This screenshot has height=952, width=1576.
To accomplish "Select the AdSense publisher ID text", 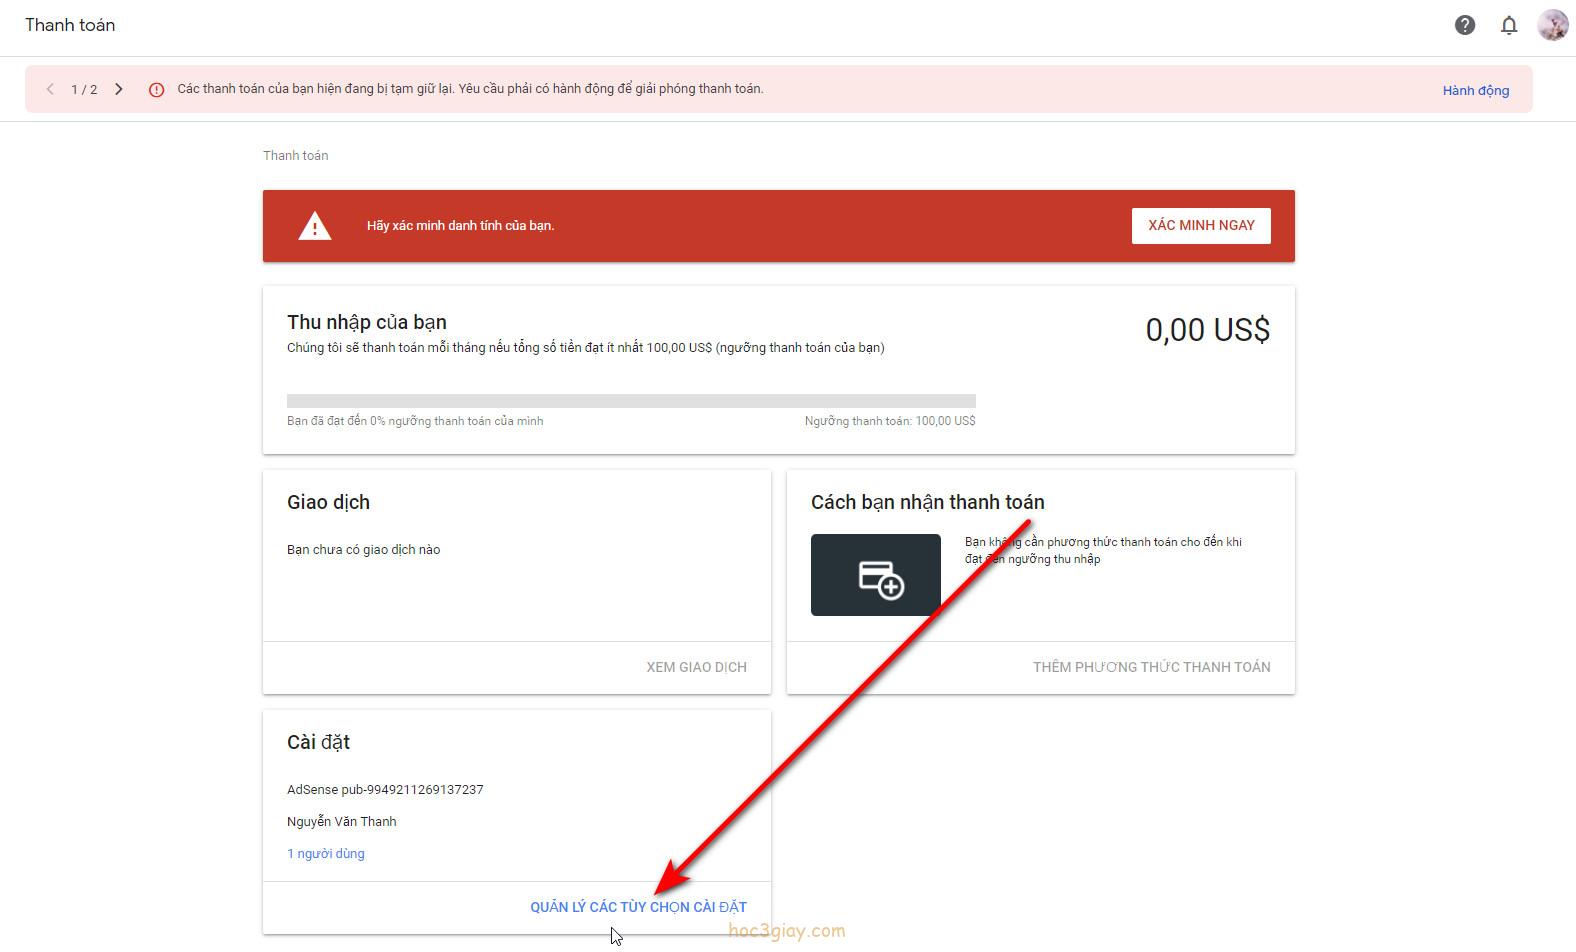I will 385,789.
